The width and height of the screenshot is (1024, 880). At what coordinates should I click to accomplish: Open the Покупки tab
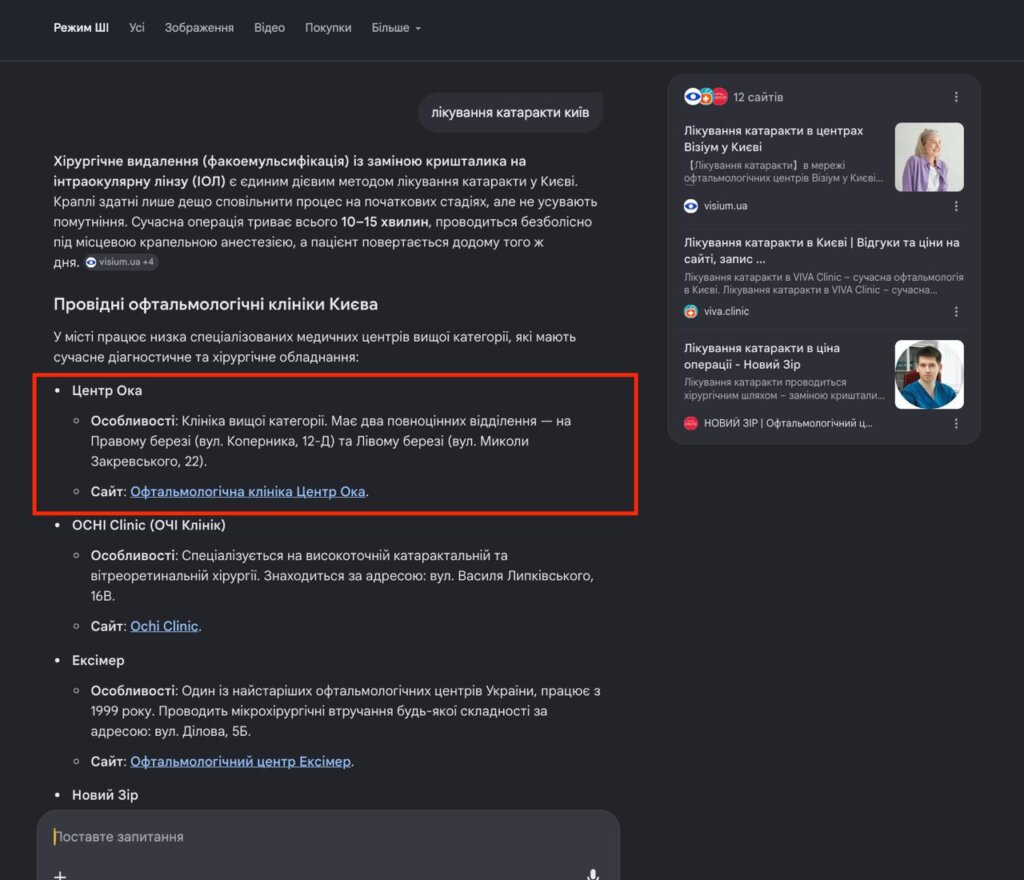pyautogui.click(x=328, y=27)
